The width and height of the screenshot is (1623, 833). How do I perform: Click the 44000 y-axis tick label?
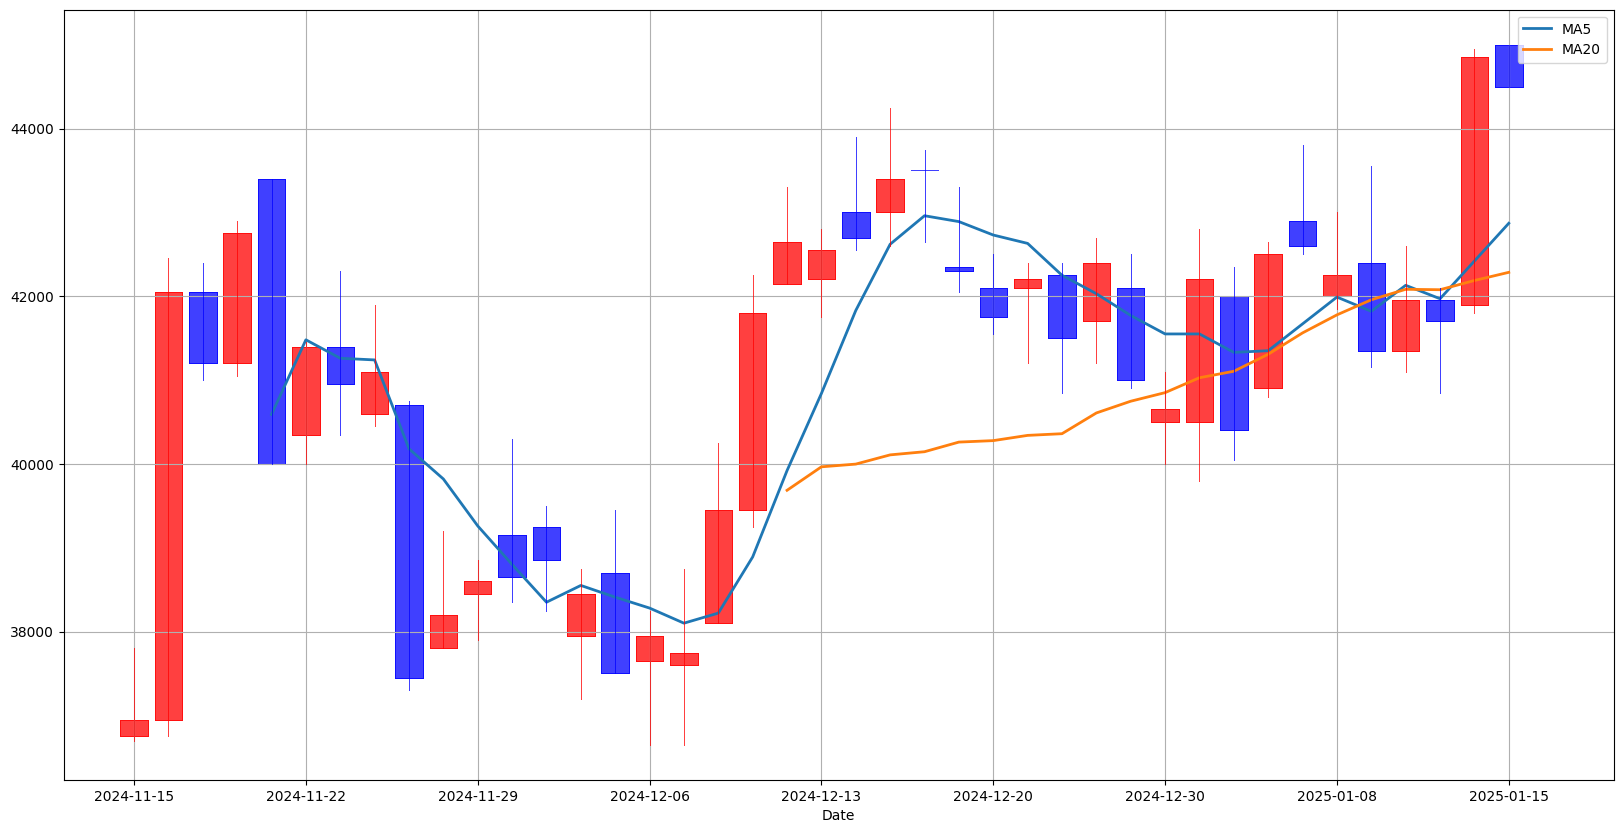(35, 130)
